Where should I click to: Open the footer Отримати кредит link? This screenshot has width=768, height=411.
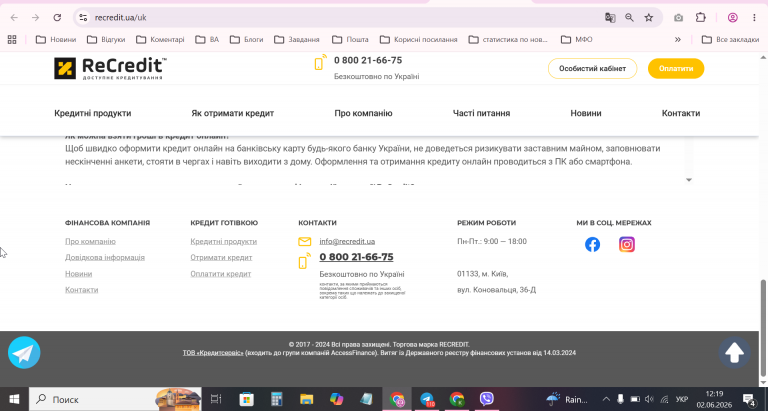pos(221,257)
